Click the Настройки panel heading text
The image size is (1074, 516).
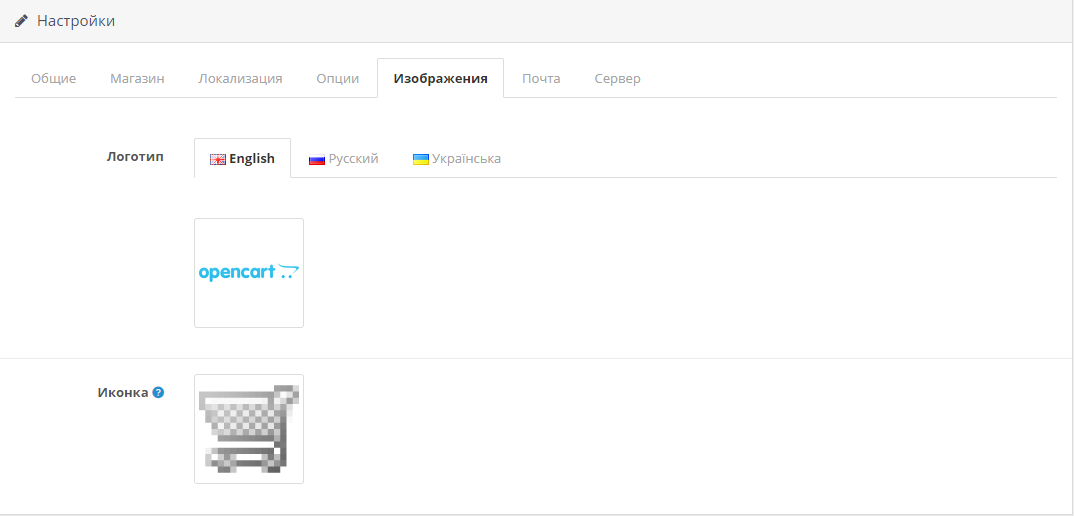76,21
